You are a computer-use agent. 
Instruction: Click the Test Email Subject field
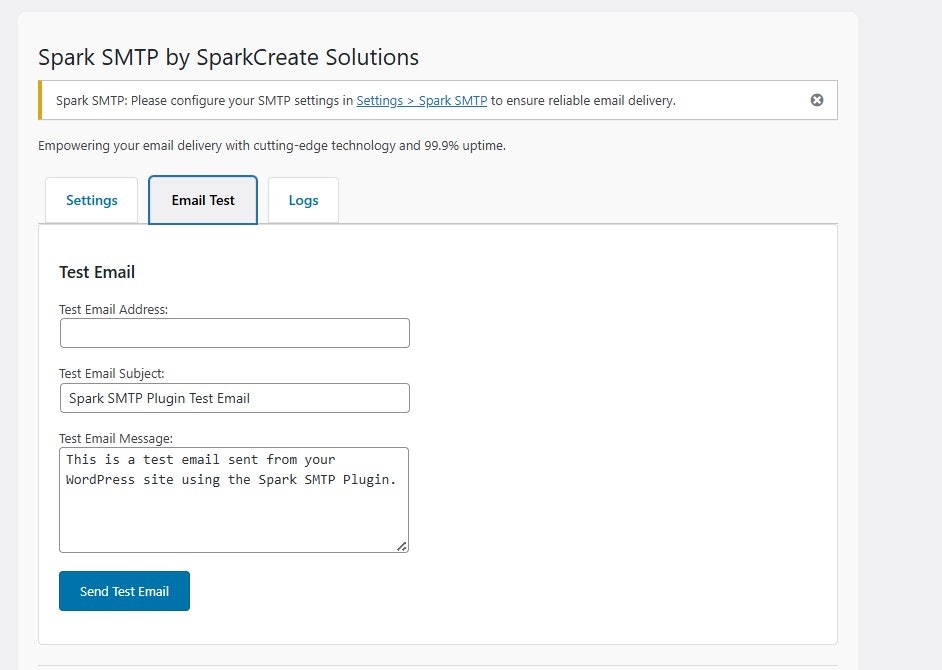234,397
